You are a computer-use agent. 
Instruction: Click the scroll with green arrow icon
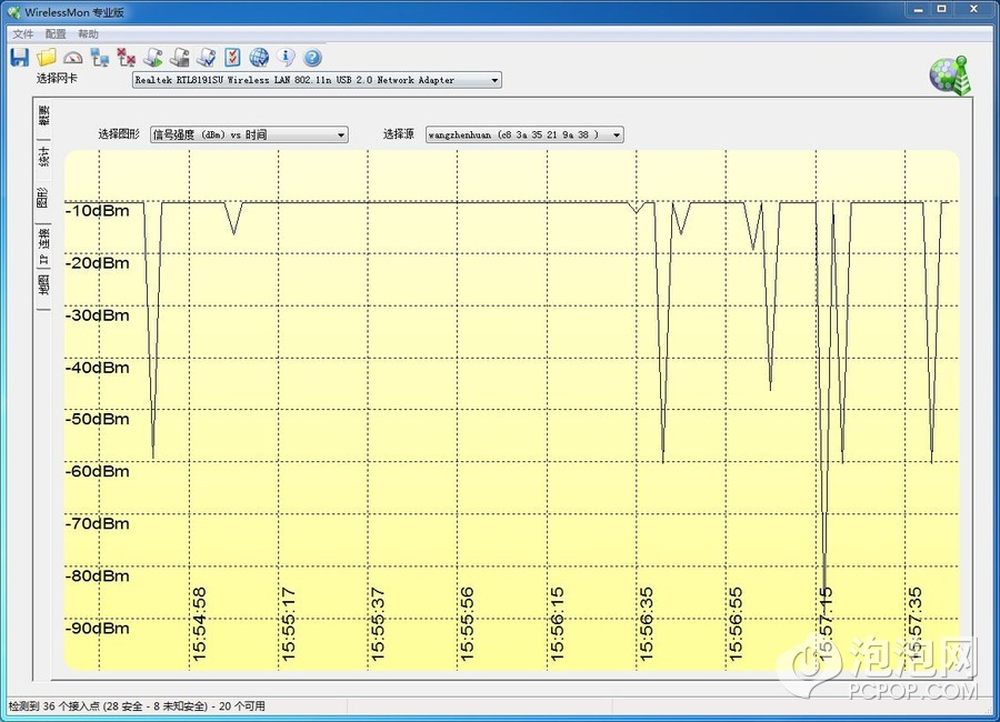click(x=152, y=57)
